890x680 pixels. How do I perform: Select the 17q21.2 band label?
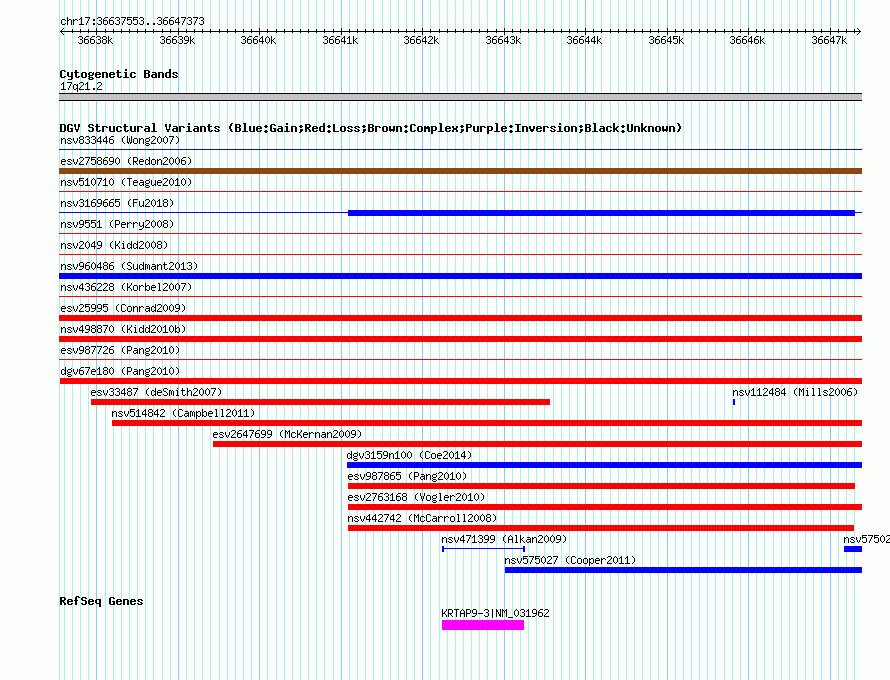pyautogui.click(x=81, y=86)
